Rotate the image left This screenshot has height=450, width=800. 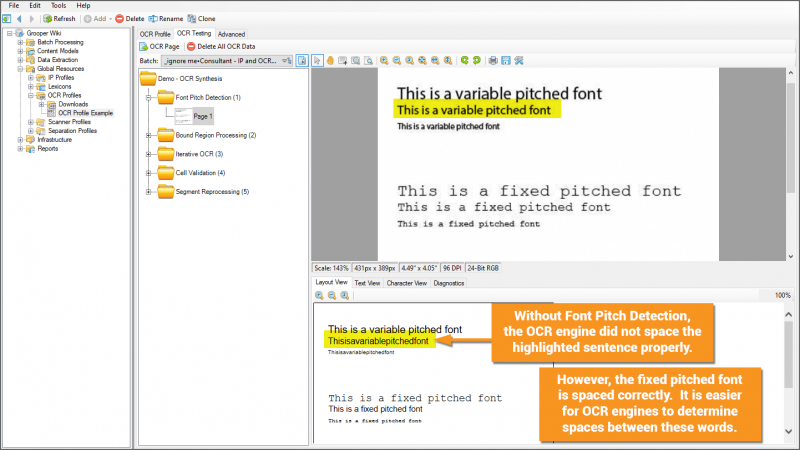[464, 61]
